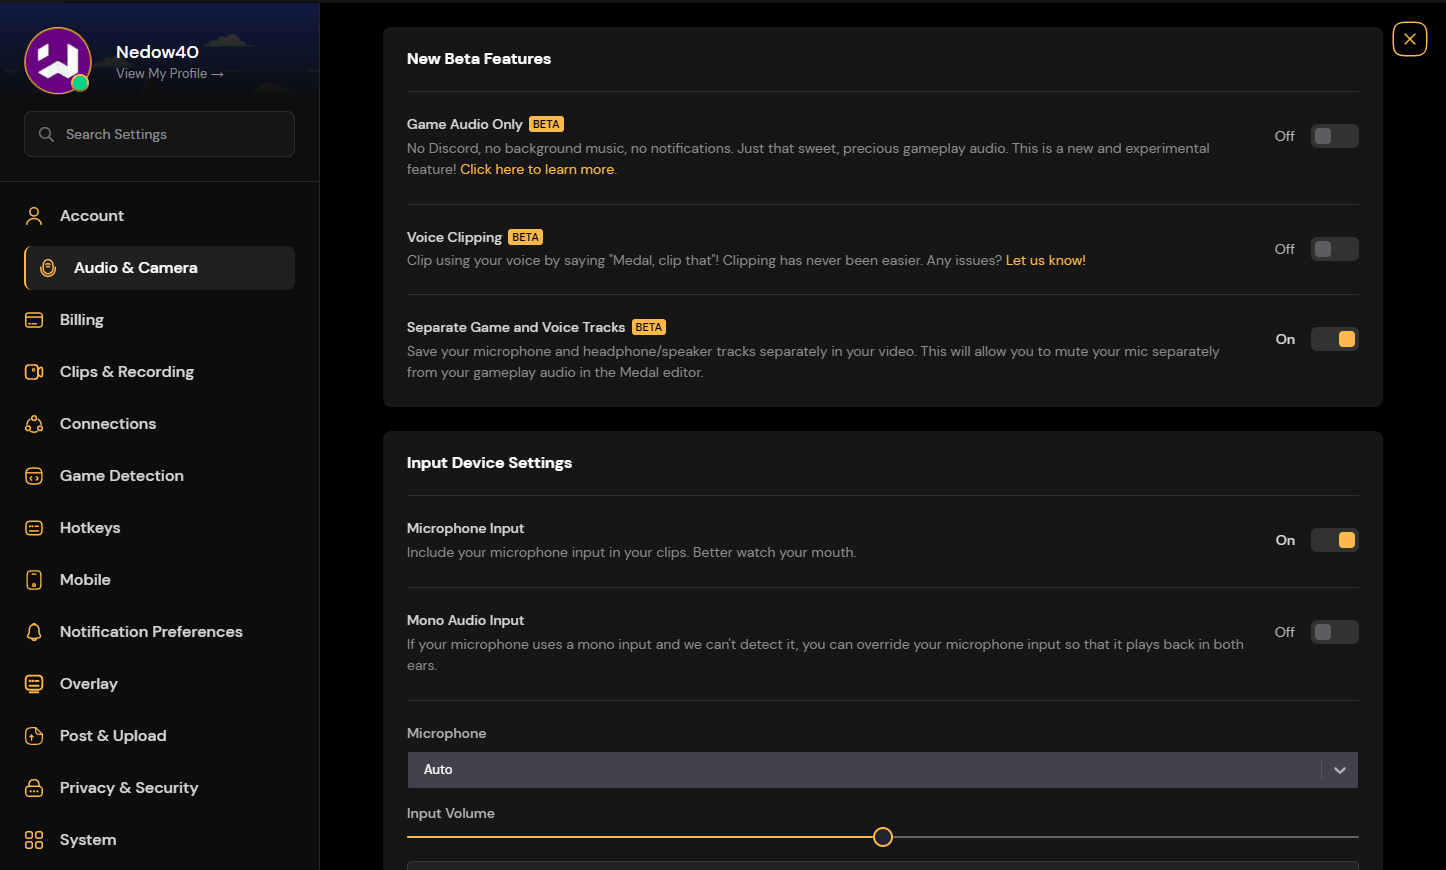Click the Mobile phone icon
This screenshot has height=870, width=1446.
(34, 580)
